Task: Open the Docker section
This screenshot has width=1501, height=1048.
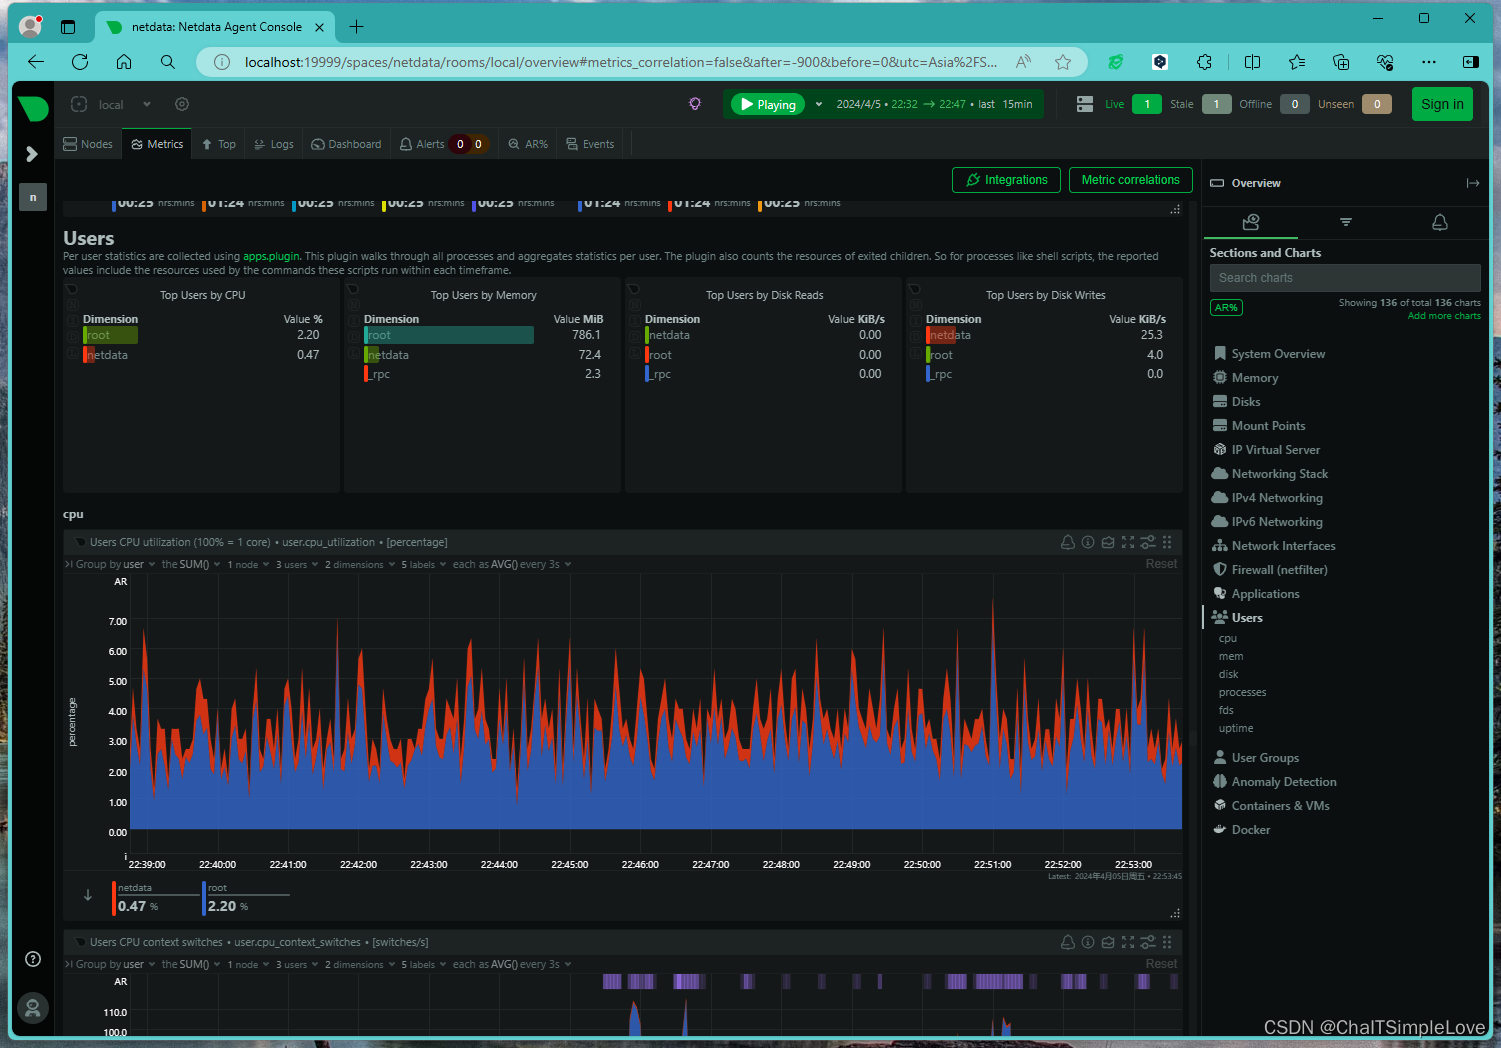Action: point(1251,830)
